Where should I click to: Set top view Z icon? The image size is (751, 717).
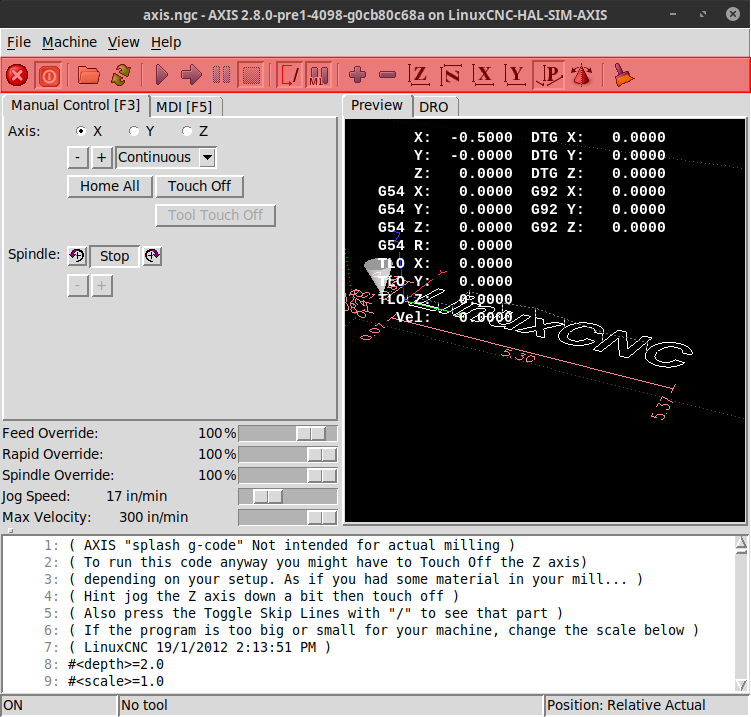(x=419, y=75)
